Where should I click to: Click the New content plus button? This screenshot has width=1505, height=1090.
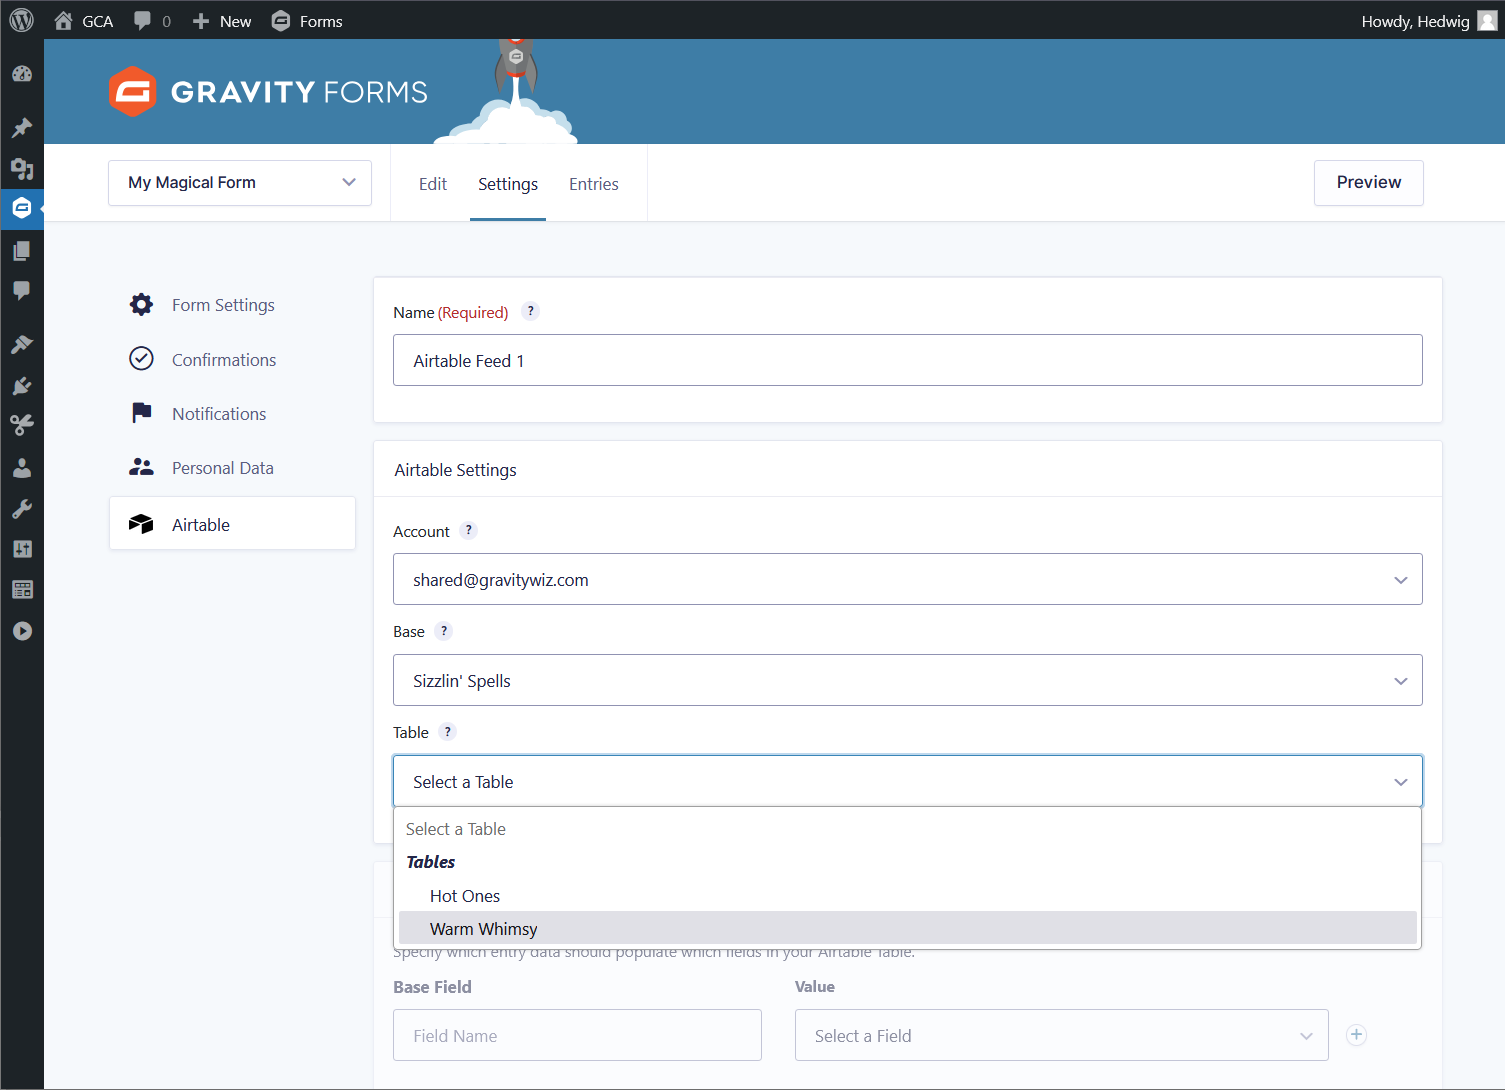[x=222, y=21]
